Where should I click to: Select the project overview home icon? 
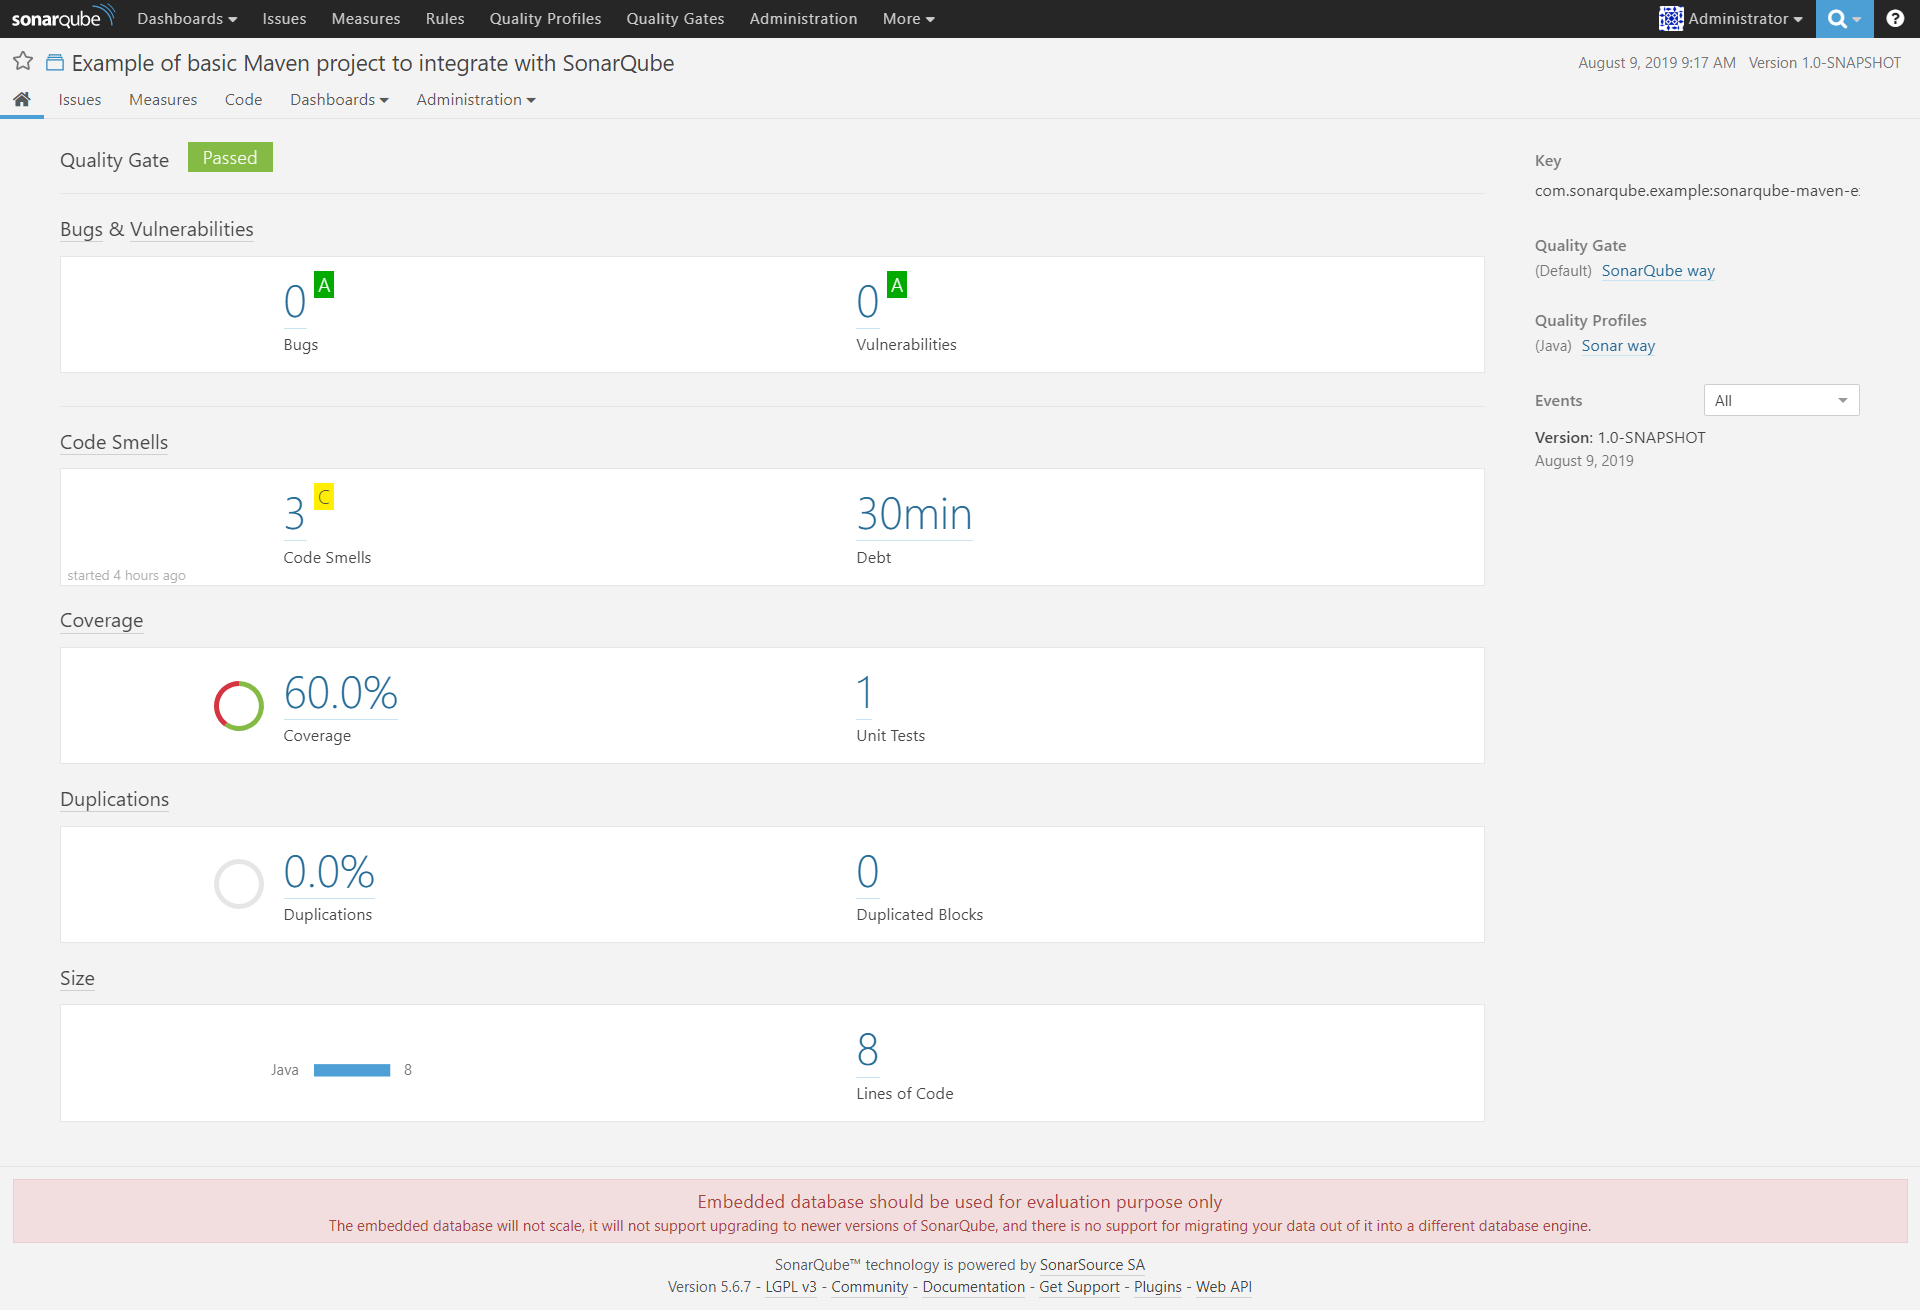coord(22,99)
